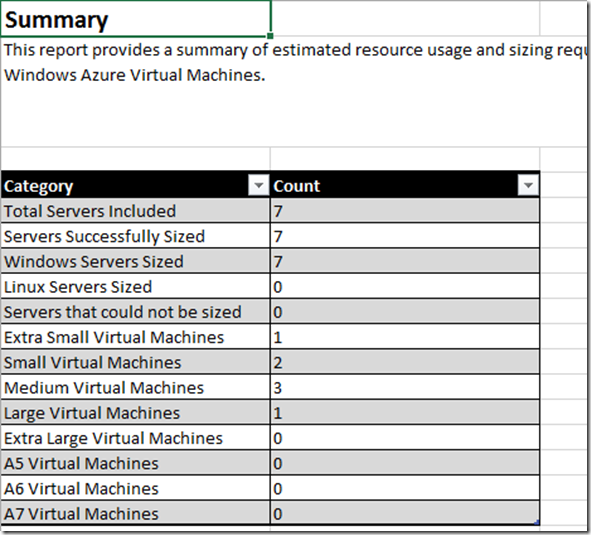Viewport: 591px width, 535px height.
Task: Click the report description text cell
Action: [x=294, y=62]
